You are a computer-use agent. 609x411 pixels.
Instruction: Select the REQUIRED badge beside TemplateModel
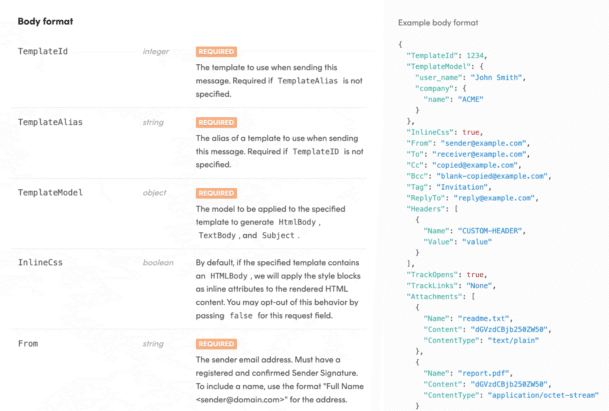[x=216, y=193]
